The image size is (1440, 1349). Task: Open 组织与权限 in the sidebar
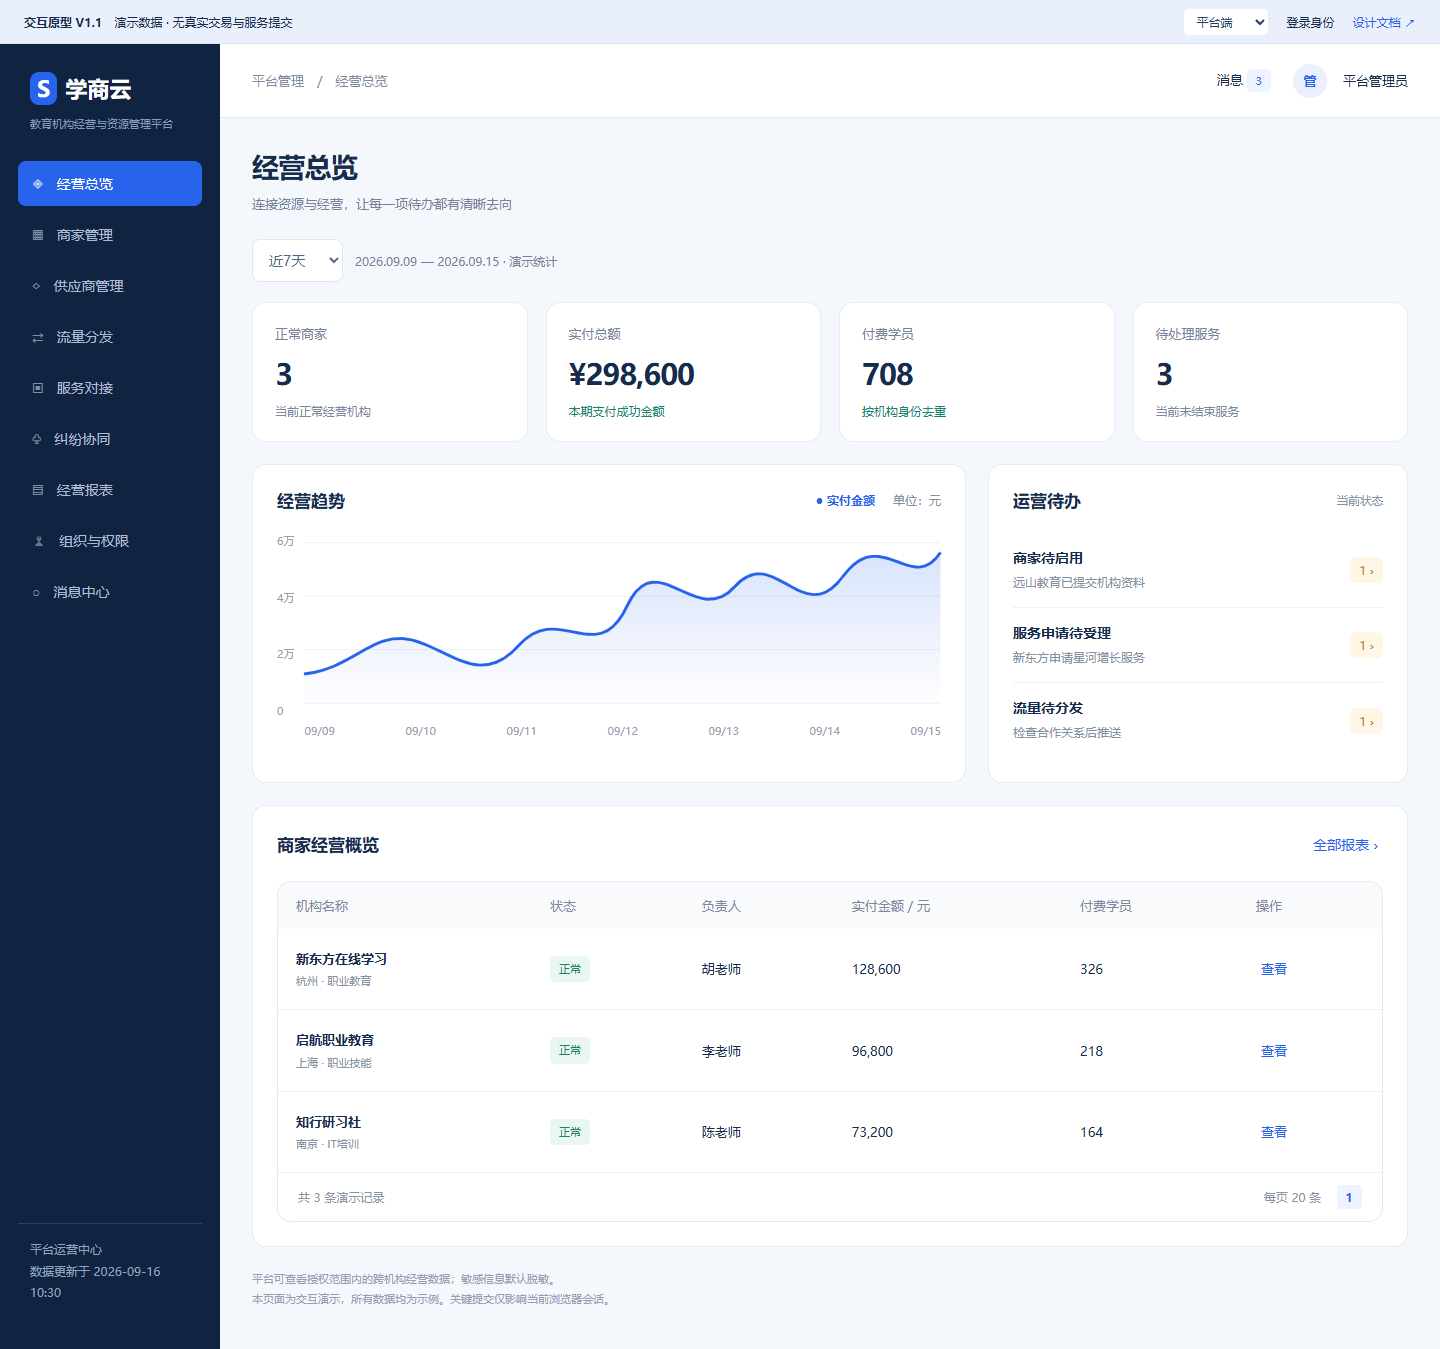pyautogui.click(x=110, y=541)
